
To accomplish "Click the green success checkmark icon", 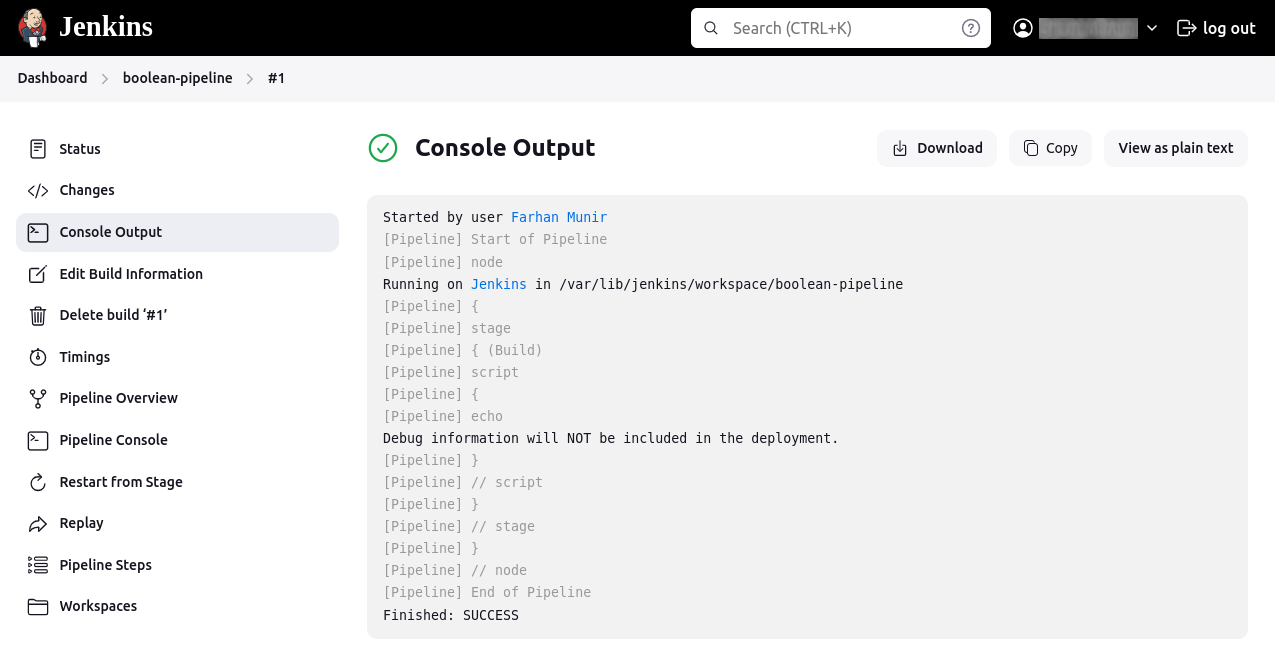I will pos(383,148).
